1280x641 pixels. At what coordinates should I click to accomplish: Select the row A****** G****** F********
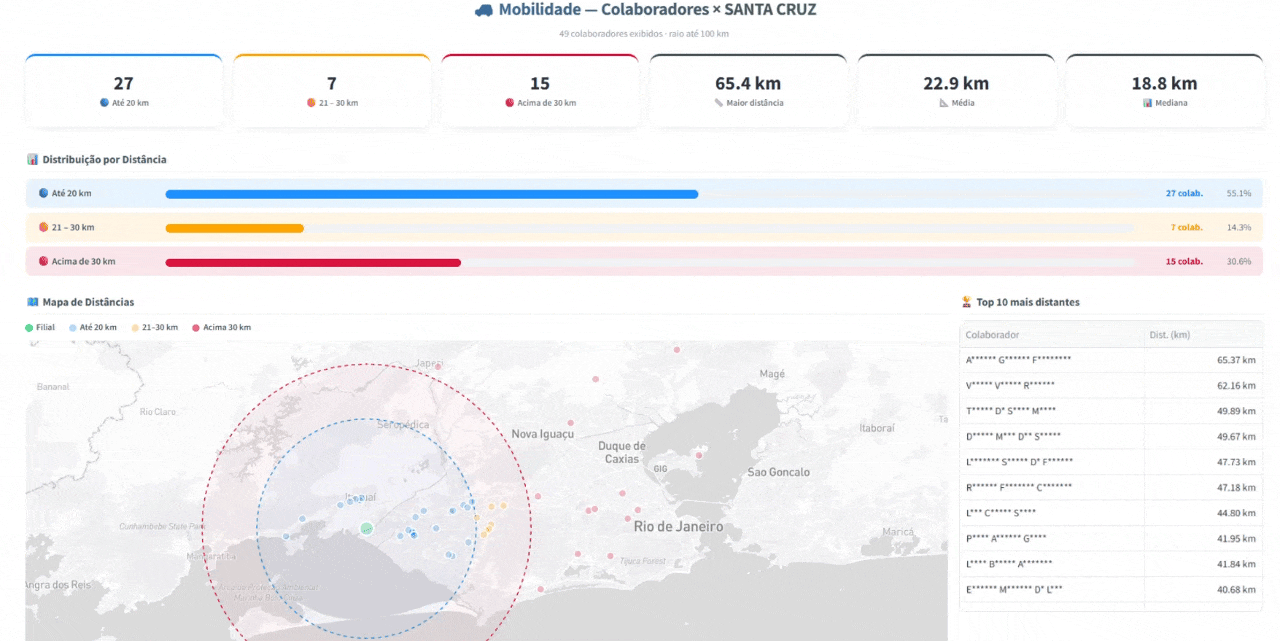click(x=1111, y=360)
